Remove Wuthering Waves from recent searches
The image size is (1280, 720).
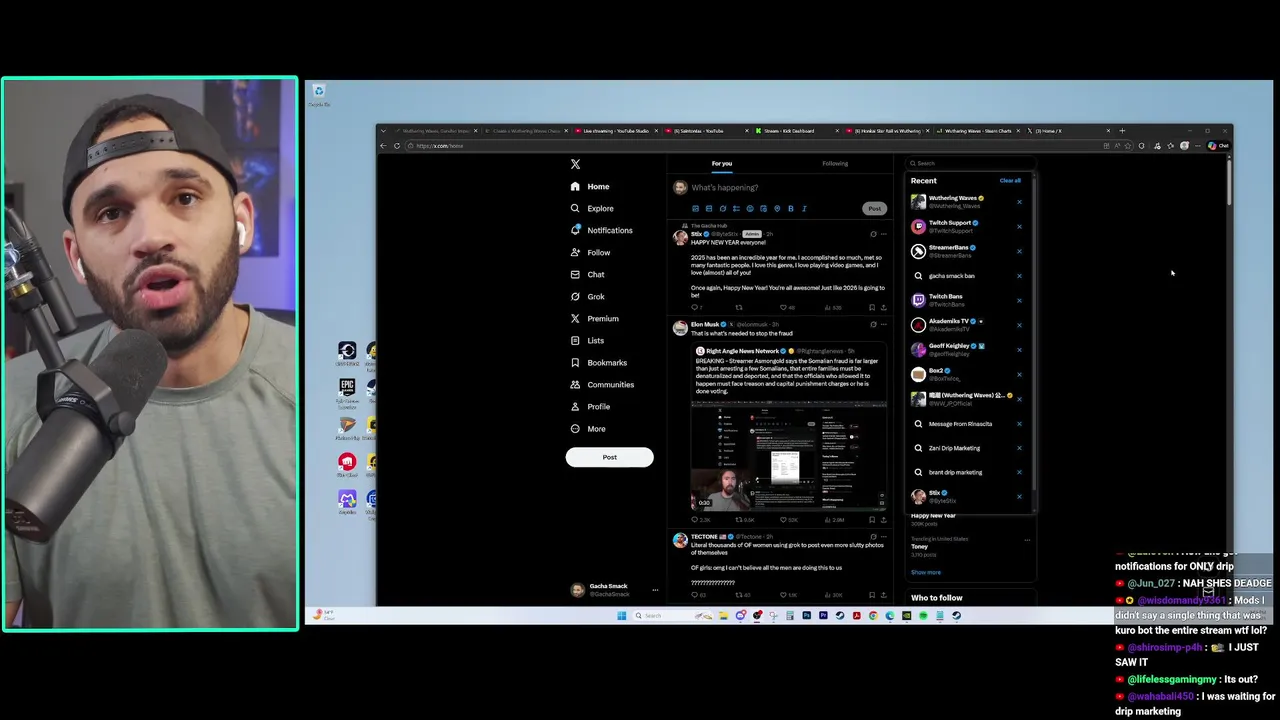click(x=1019, y=202)
